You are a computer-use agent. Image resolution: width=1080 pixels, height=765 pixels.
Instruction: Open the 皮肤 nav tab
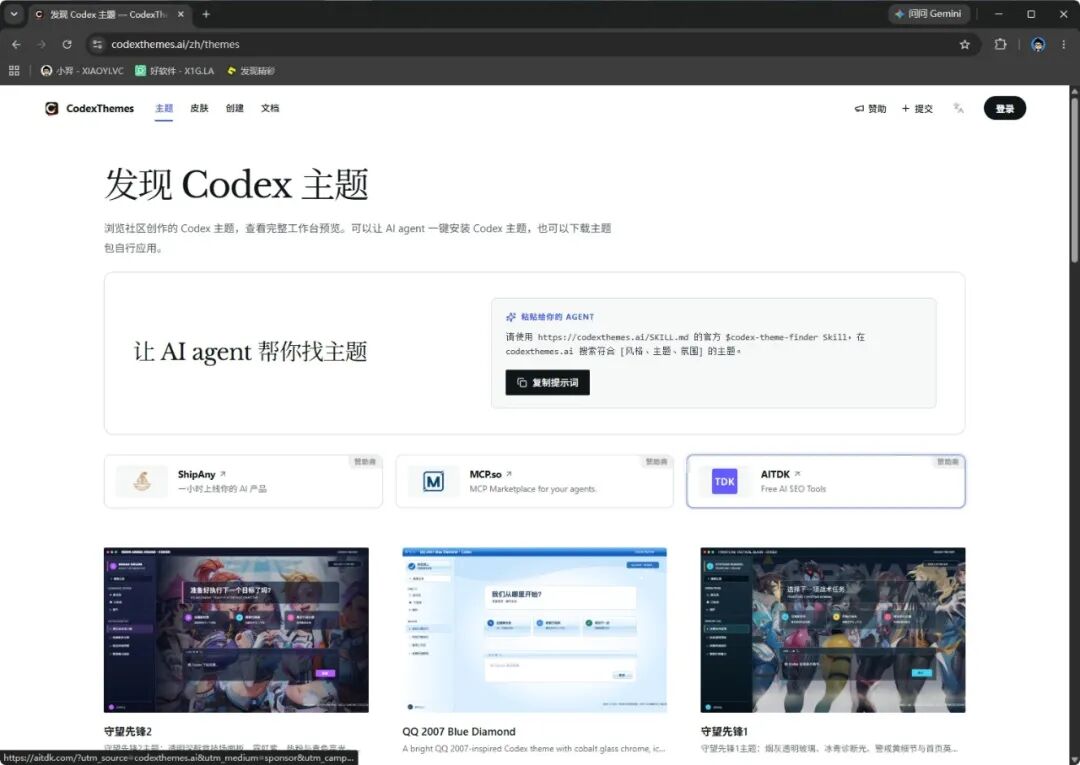[x=199, y=108]
